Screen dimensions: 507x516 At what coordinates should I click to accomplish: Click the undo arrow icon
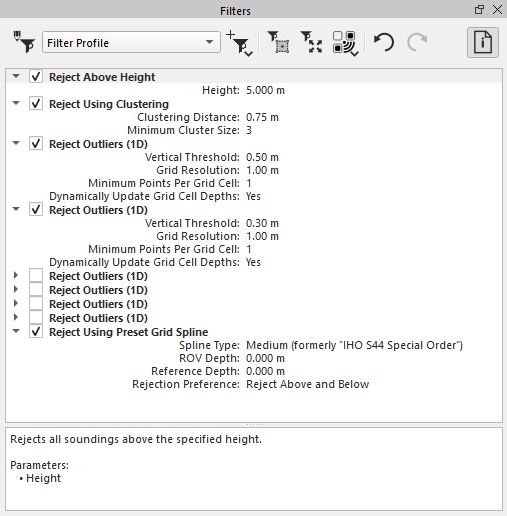384,42
